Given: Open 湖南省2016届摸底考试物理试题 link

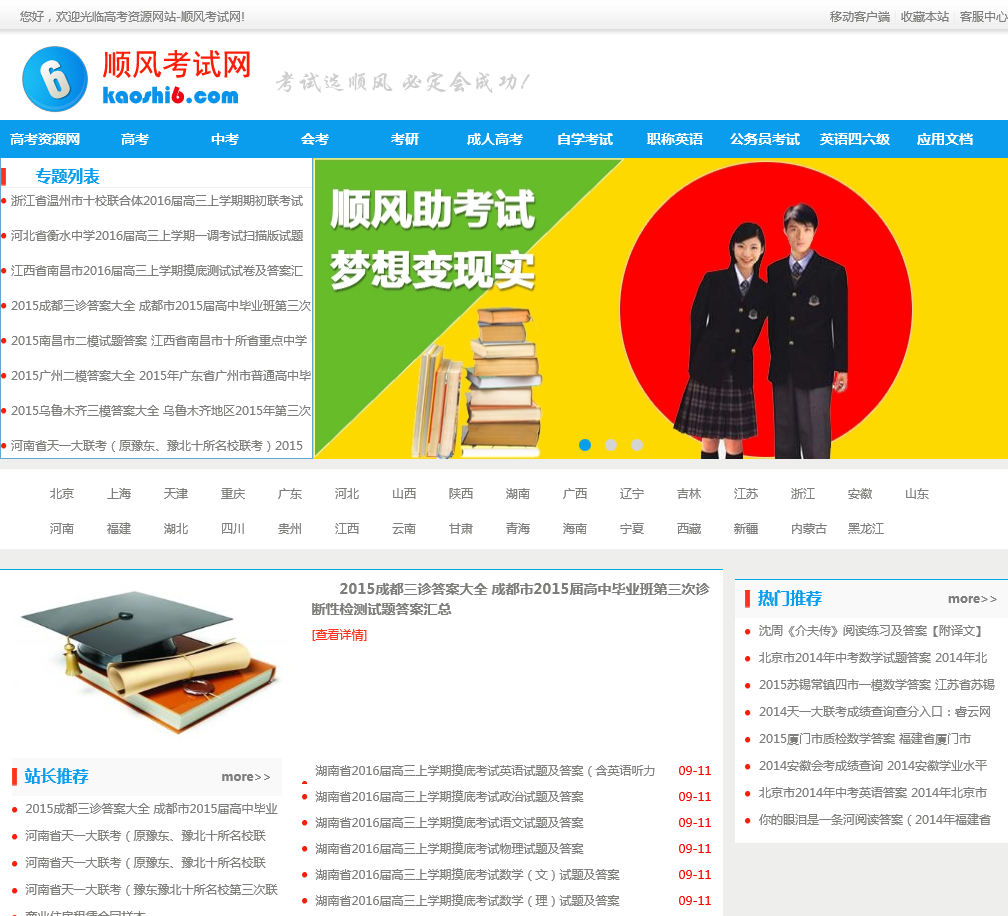Looking at the screenshot, I should 449,849.
